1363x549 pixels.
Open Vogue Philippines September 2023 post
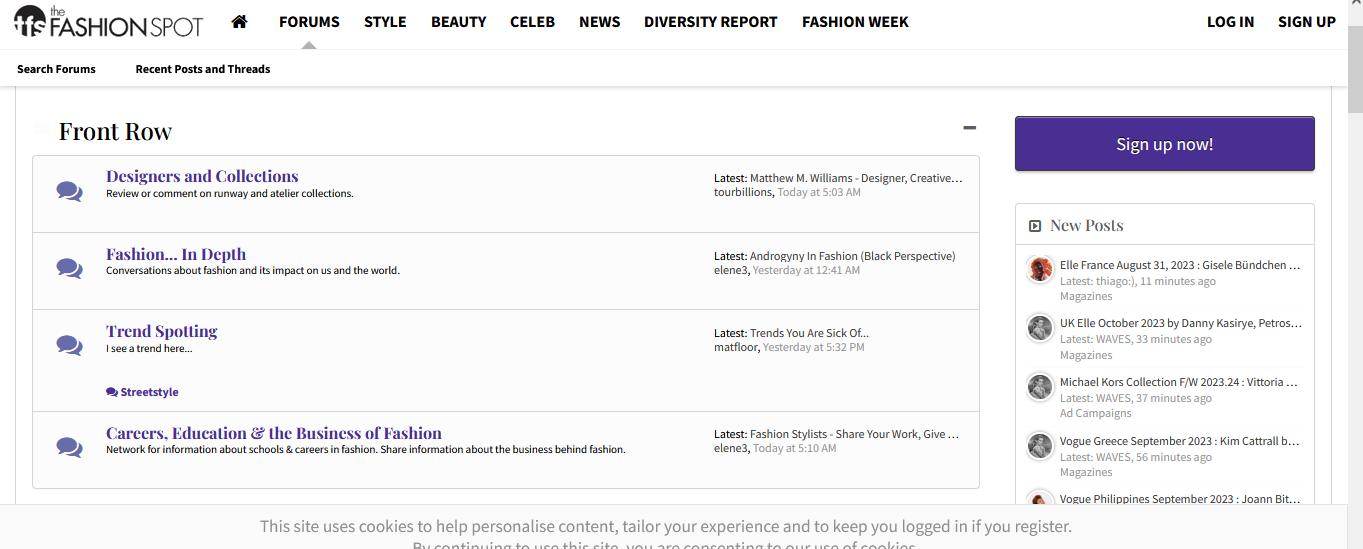coord(1180,499)
